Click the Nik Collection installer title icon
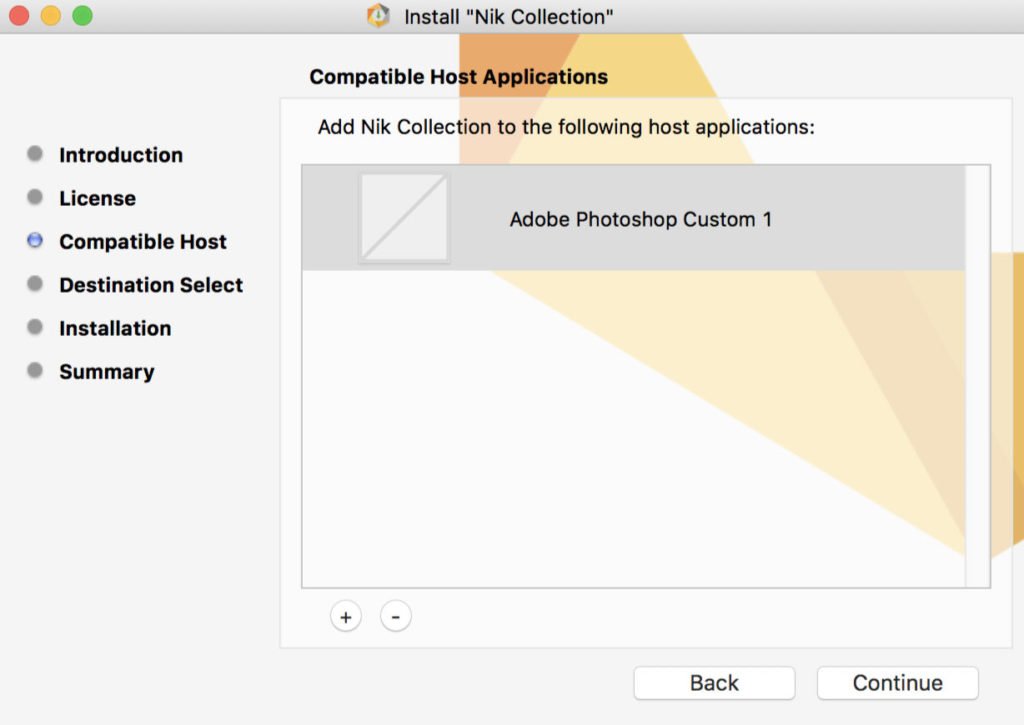This screenshot has width=1024, height=725. [378, 16]
